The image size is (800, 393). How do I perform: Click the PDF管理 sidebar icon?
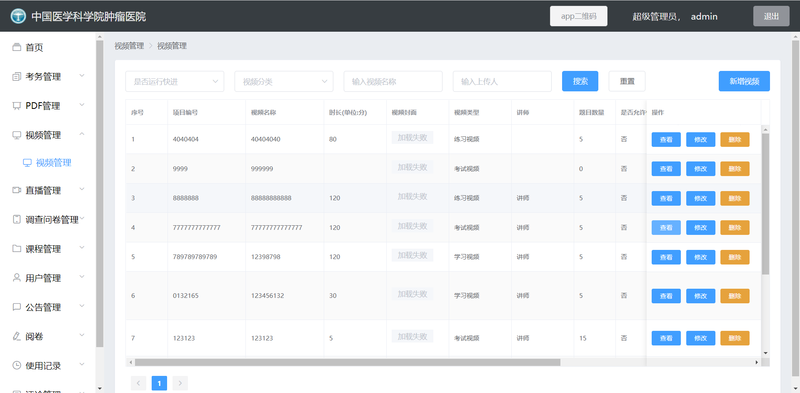16,106
